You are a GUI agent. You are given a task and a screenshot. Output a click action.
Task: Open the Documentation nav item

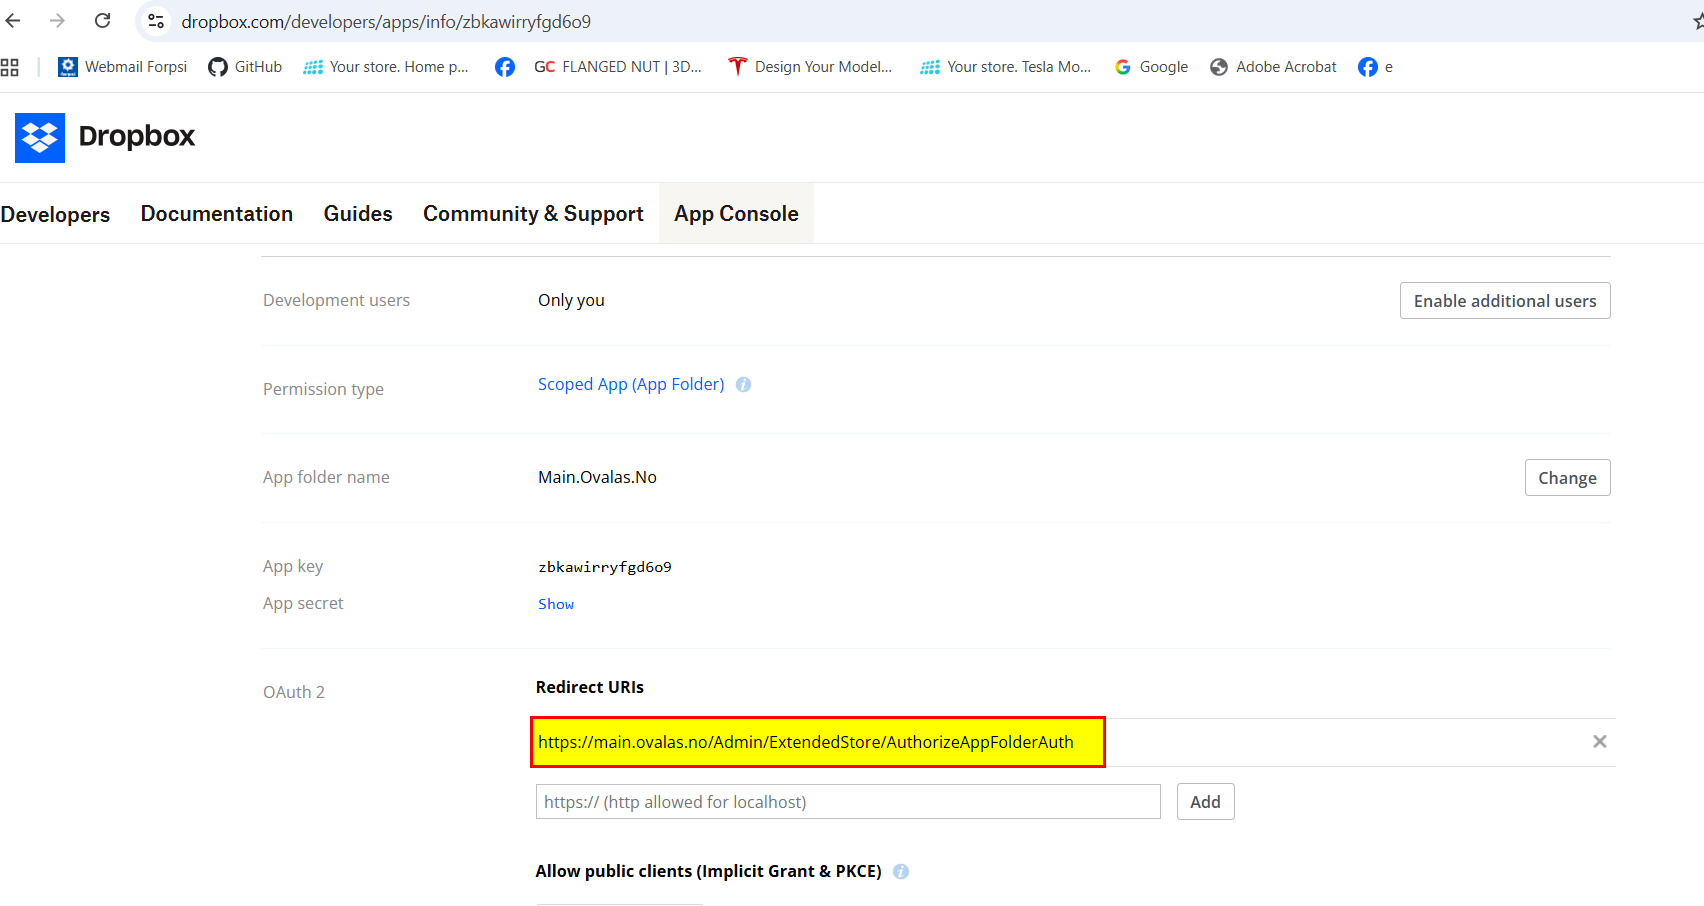[x=217, y=214]
